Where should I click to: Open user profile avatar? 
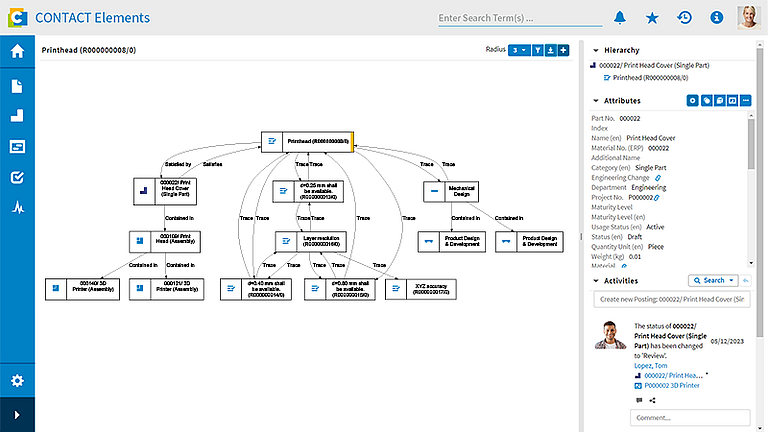pos(748,18)
